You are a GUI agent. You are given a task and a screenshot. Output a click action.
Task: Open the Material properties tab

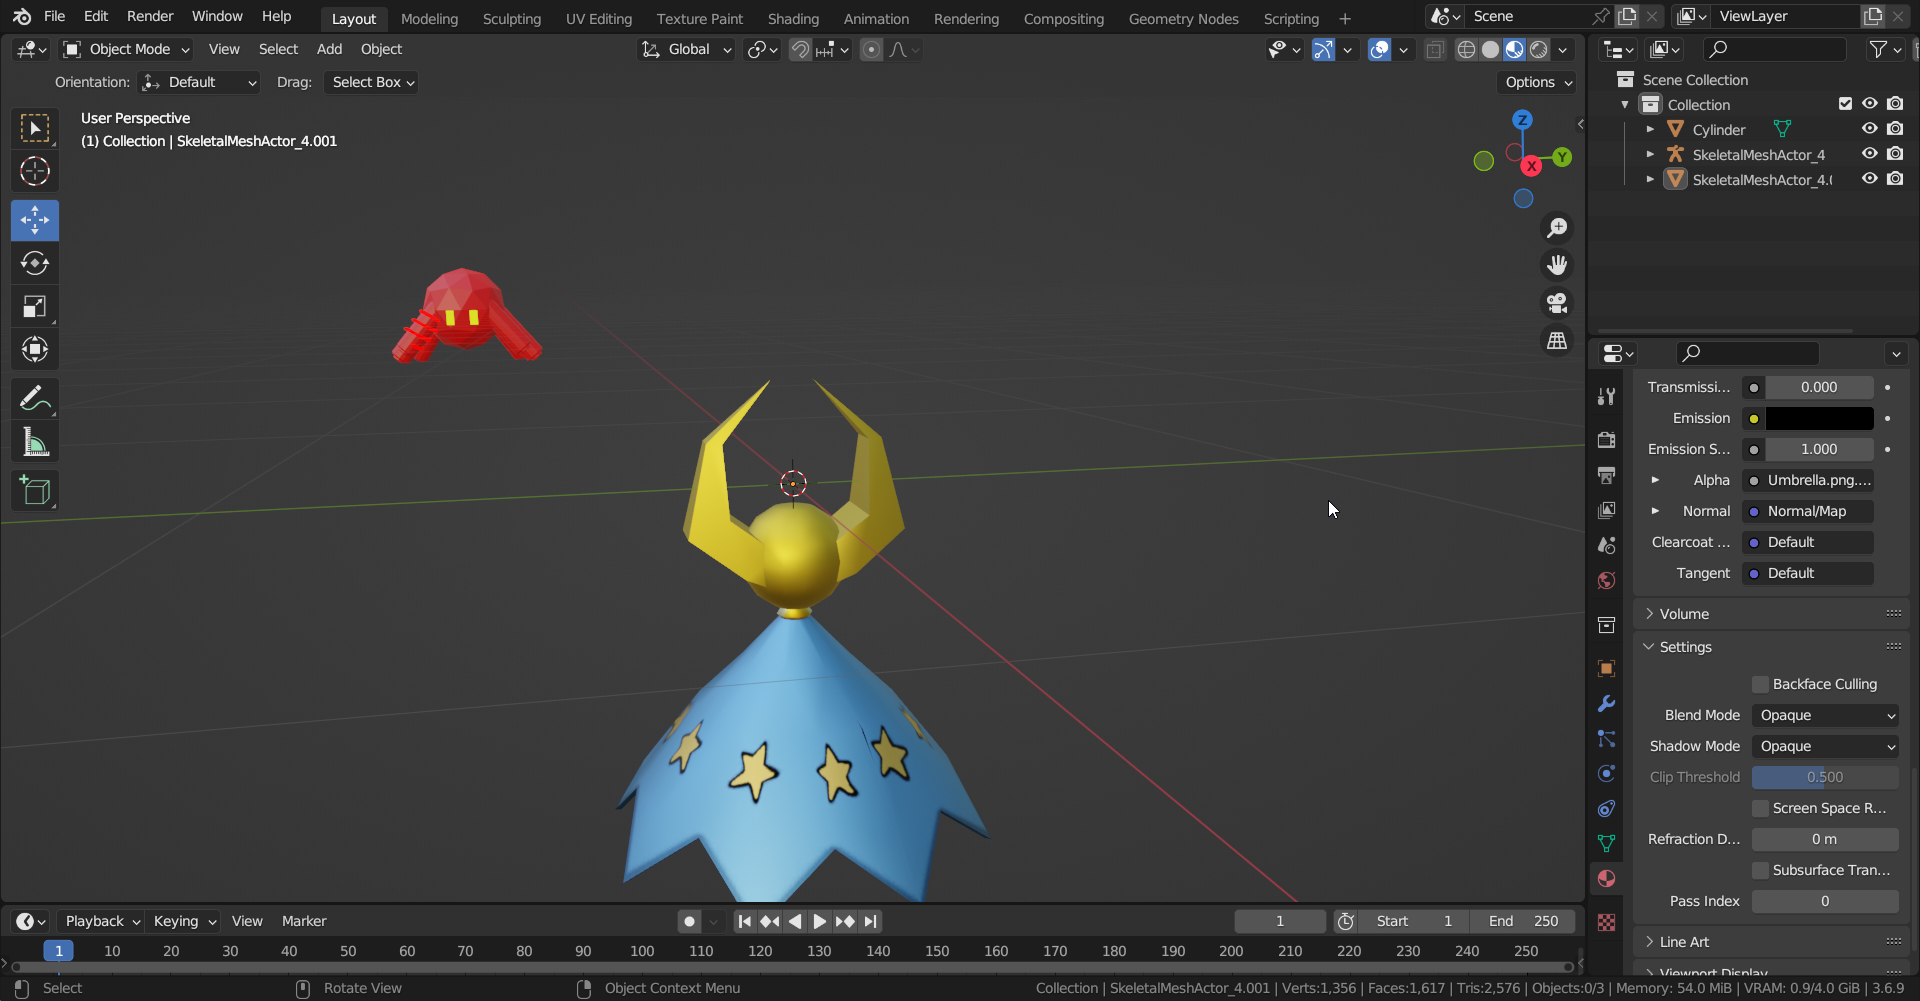point(1607,879)
